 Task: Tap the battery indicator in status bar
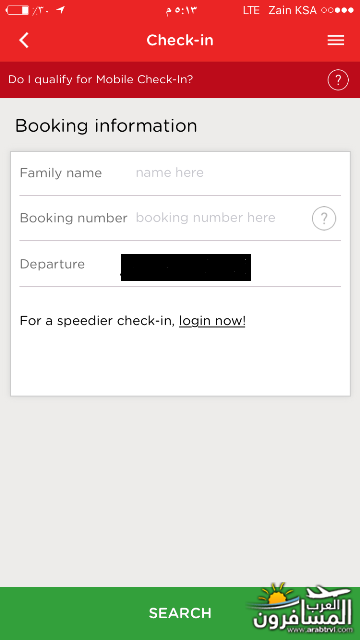point(17,10)
